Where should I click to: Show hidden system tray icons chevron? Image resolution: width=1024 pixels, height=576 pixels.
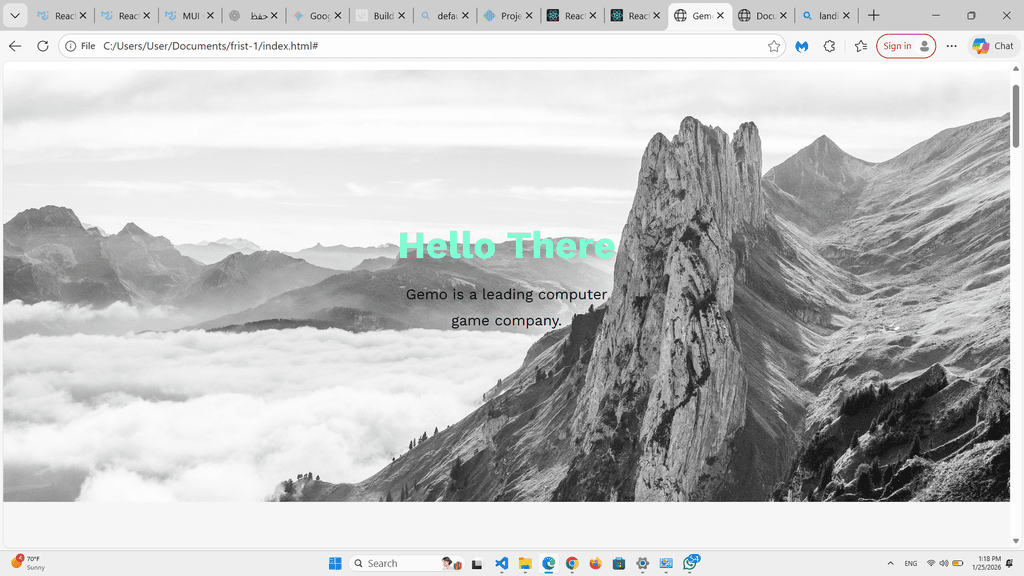(x=890, y=563)
